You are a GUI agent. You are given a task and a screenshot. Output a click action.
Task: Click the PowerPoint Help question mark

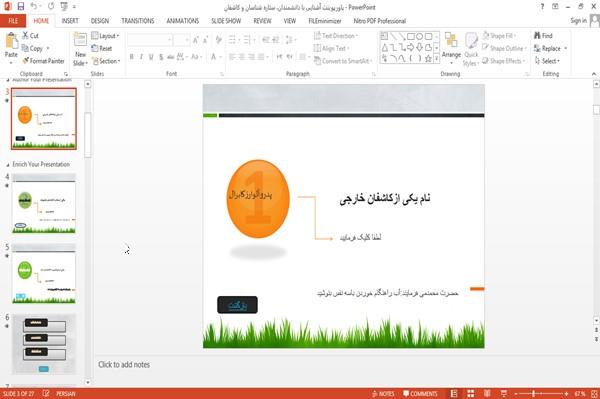[x=542, y=7]
